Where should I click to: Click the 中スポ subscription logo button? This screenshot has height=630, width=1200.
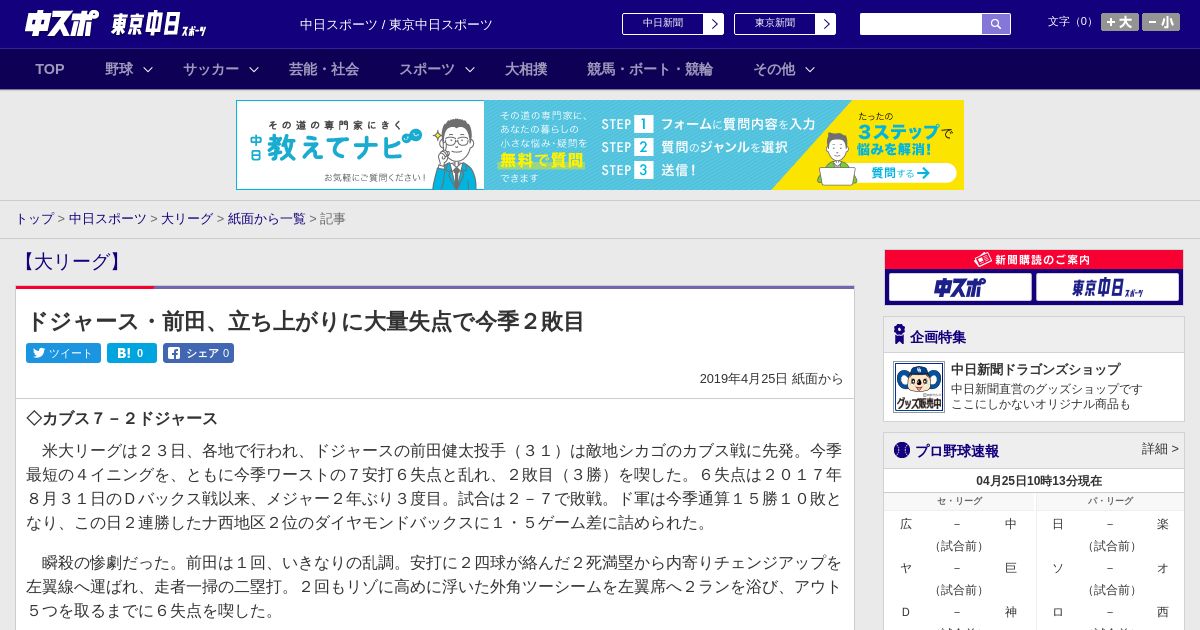[x=960, y=287]
